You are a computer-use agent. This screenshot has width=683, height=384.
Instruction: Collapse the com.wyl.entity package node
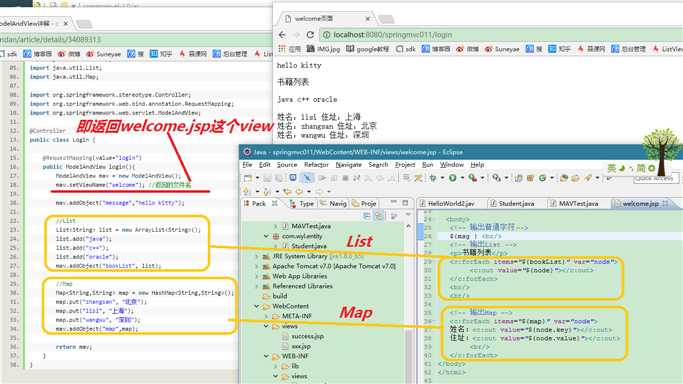pyautogui.click(x=266, y=236)
